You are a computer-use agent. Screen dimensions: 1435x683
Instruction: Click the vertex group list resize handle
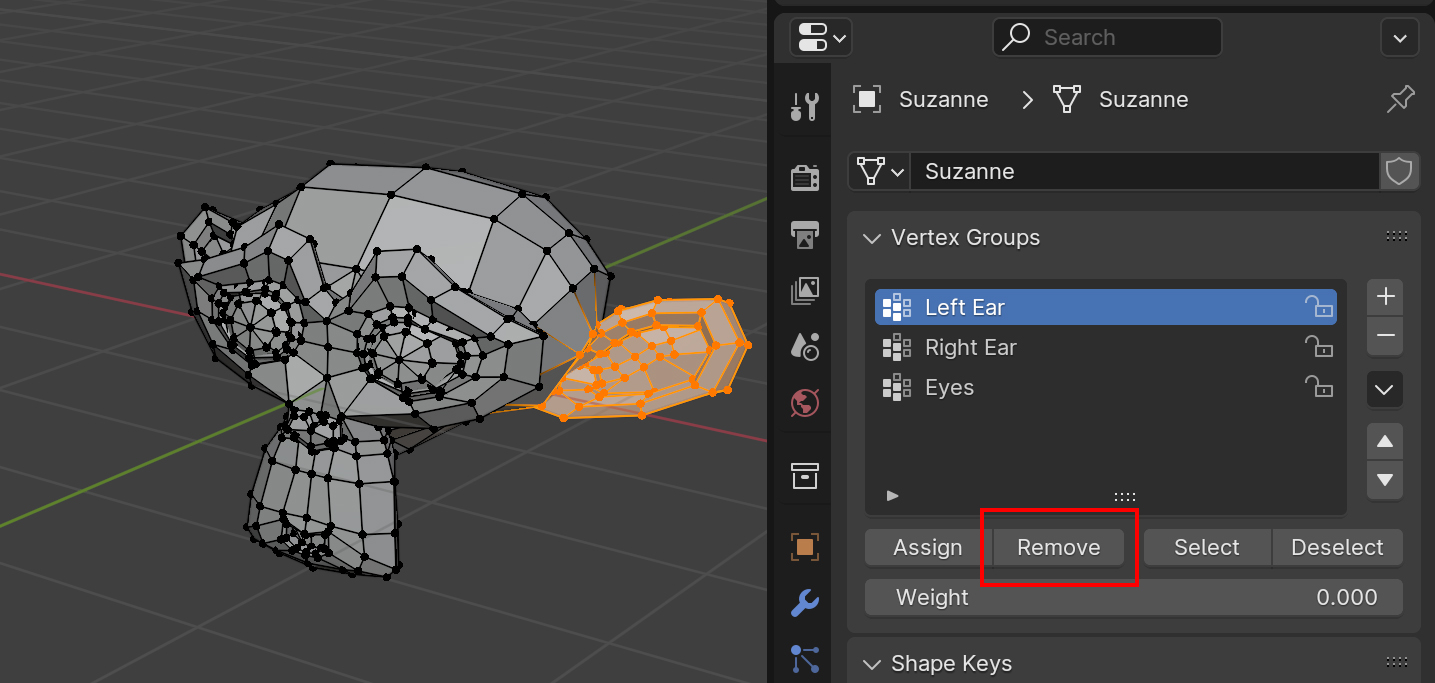(x=1125, y=496)
